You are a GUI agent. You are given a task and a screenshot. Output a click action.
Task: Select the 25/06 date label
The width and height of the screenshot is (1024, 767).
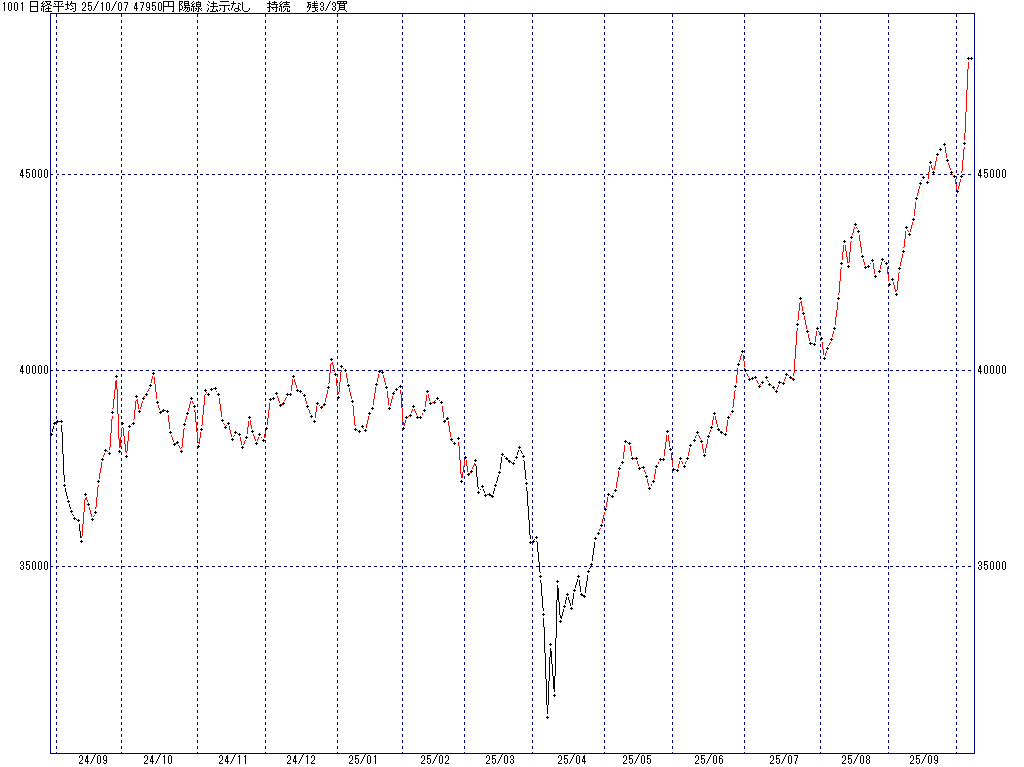(709, 759)
